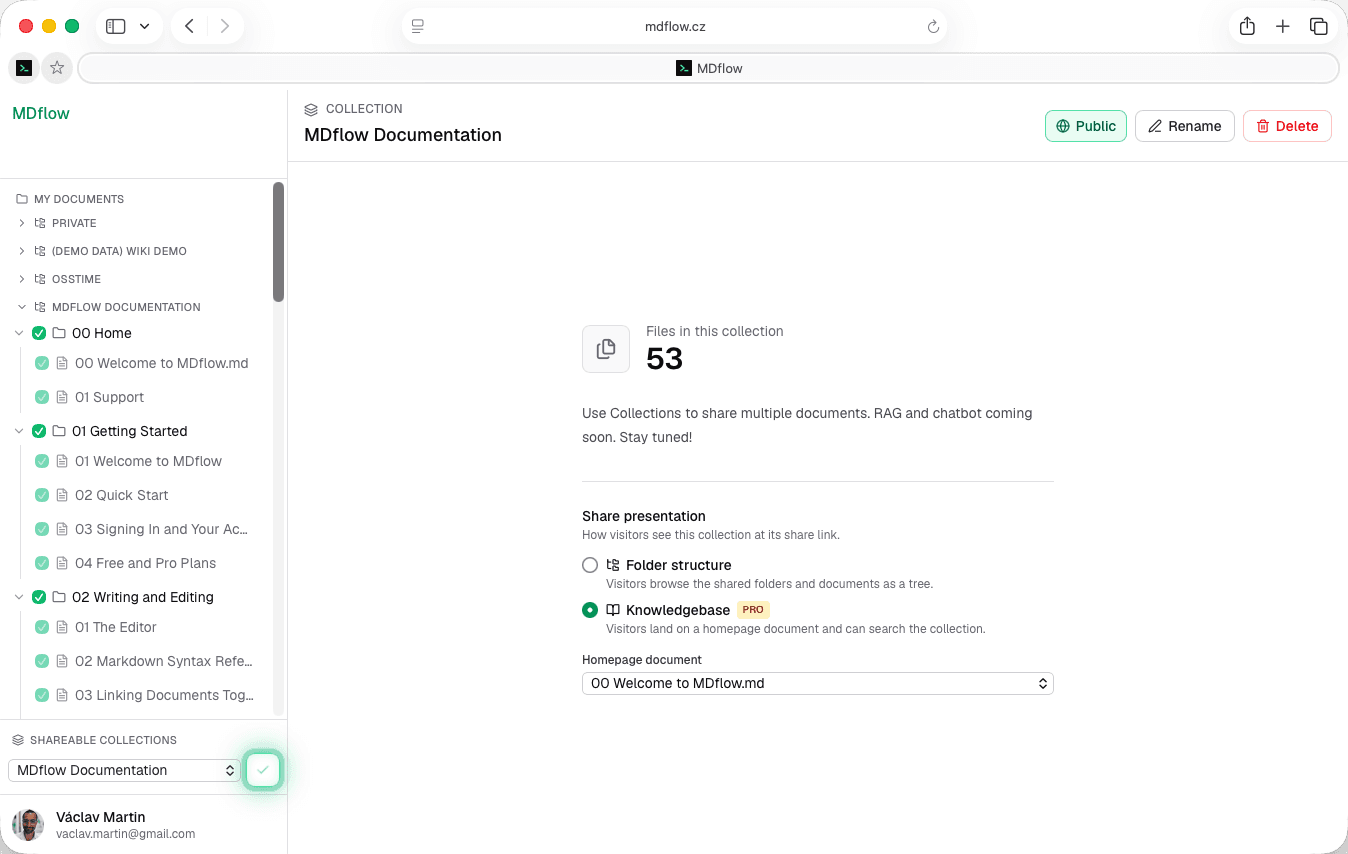Click the PRO badge next to Knowledgebase
1348x854 pixels.
tap(753, 610)
